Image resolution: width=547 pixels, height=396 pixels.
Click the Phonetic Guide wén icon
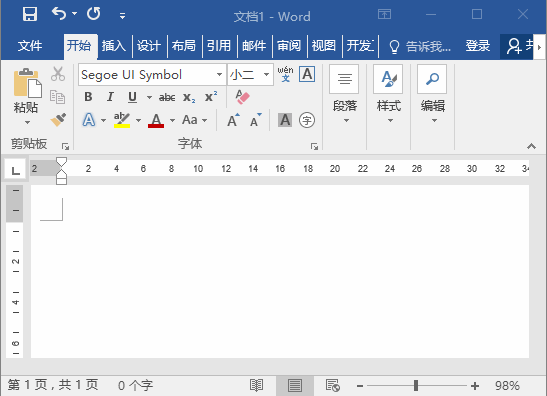[x=285, y=74]
